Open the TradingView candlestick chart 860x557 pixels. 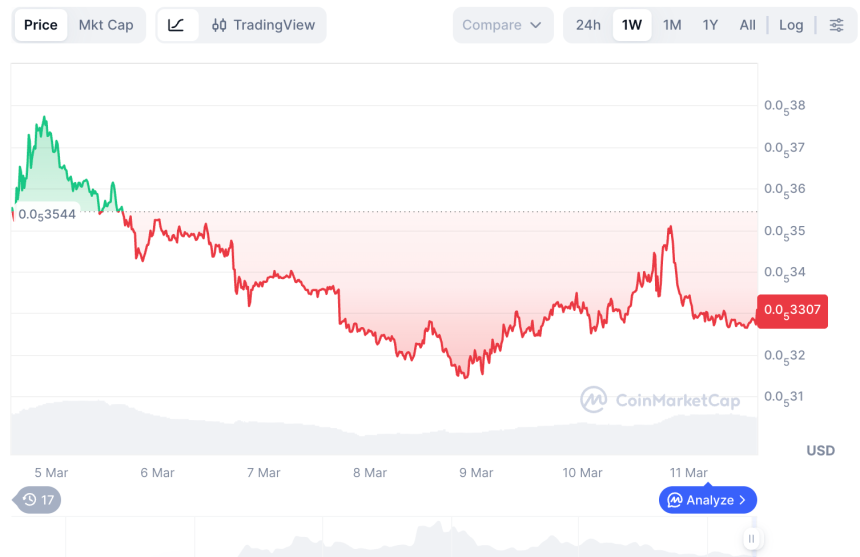[263, 25]
